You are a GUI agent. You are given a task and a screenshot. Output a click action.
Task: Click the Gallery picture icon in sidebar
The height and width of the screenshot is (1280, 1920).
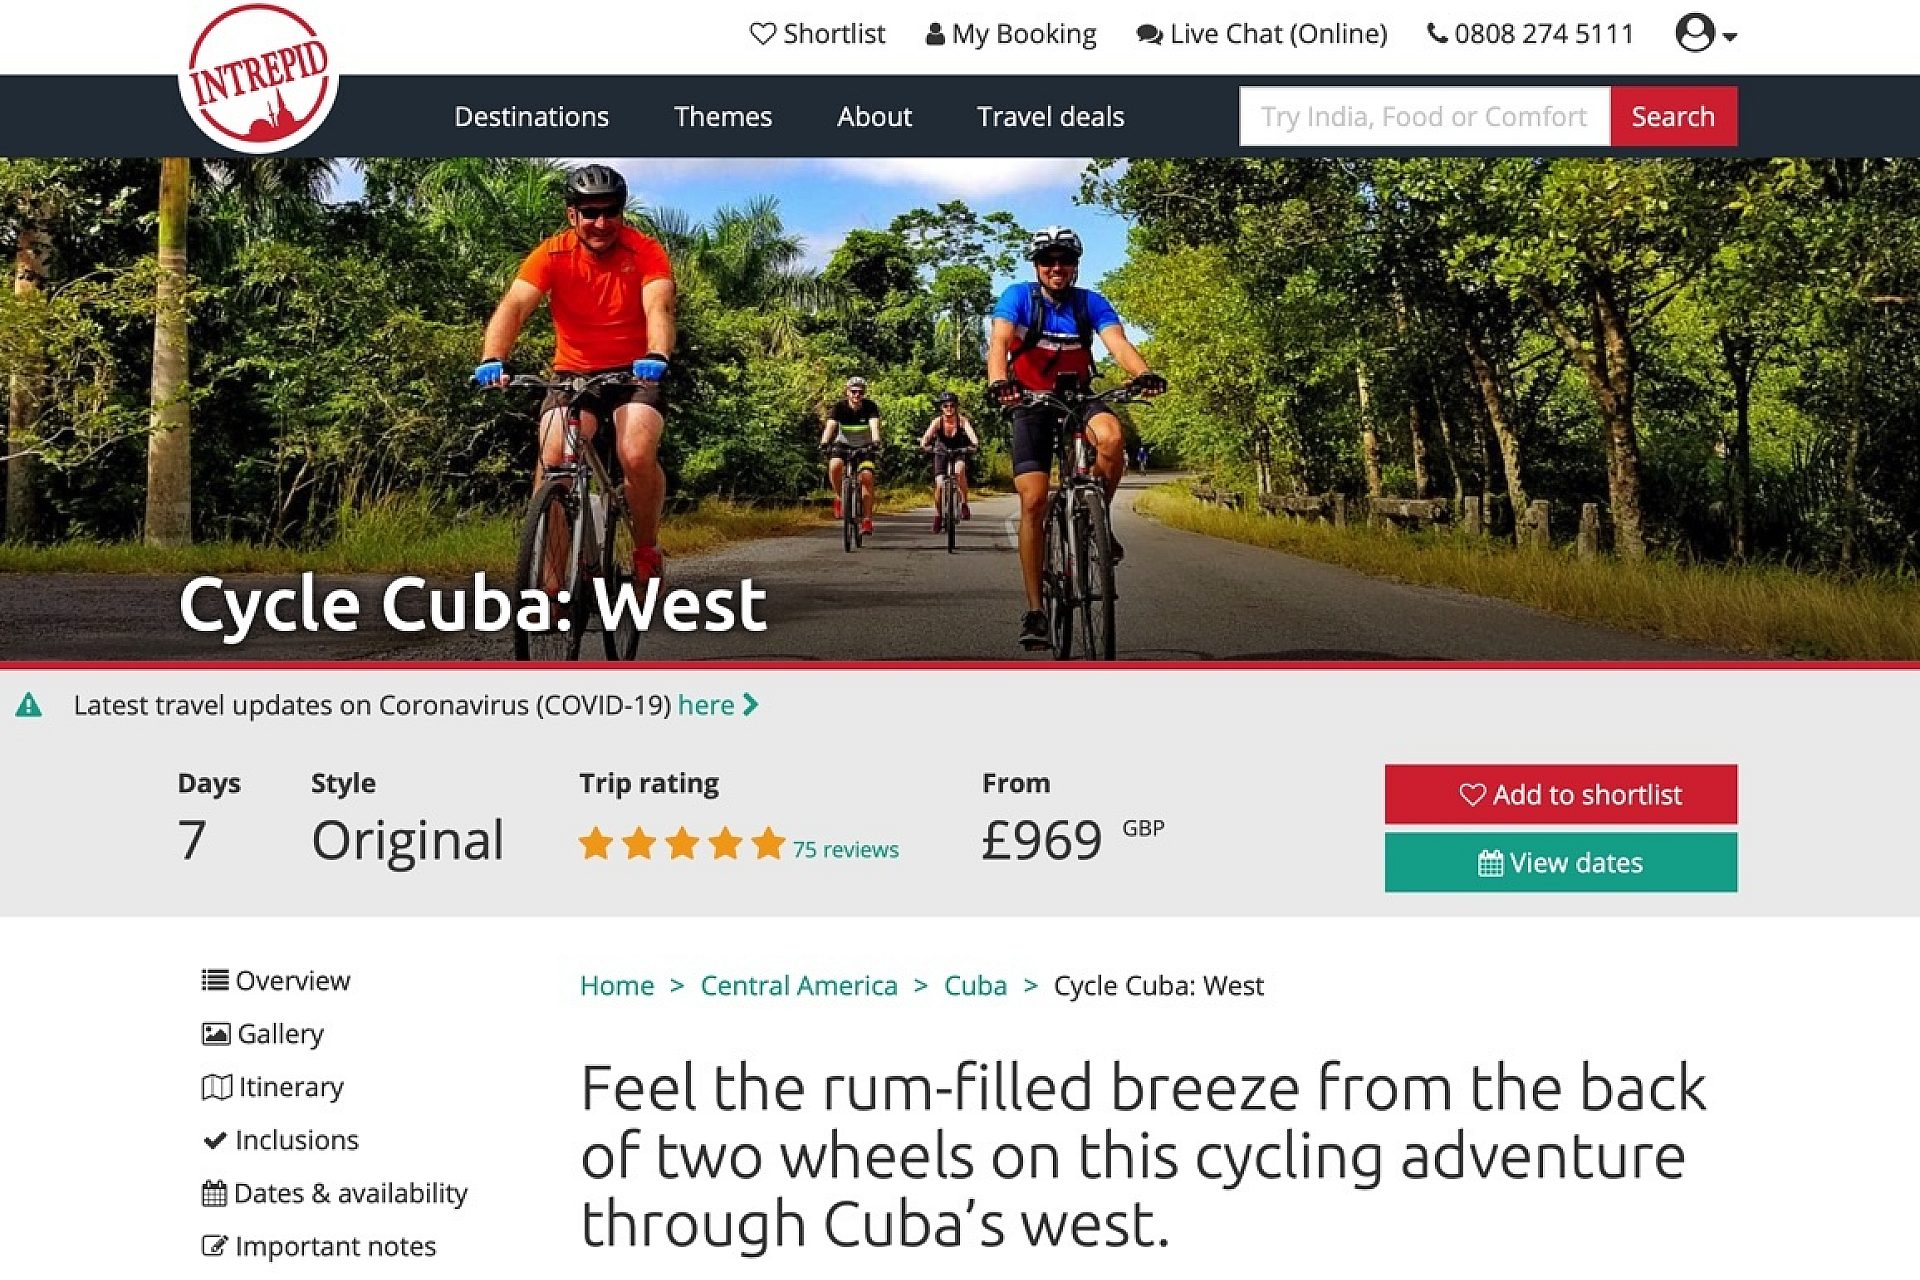(216, 1033)
